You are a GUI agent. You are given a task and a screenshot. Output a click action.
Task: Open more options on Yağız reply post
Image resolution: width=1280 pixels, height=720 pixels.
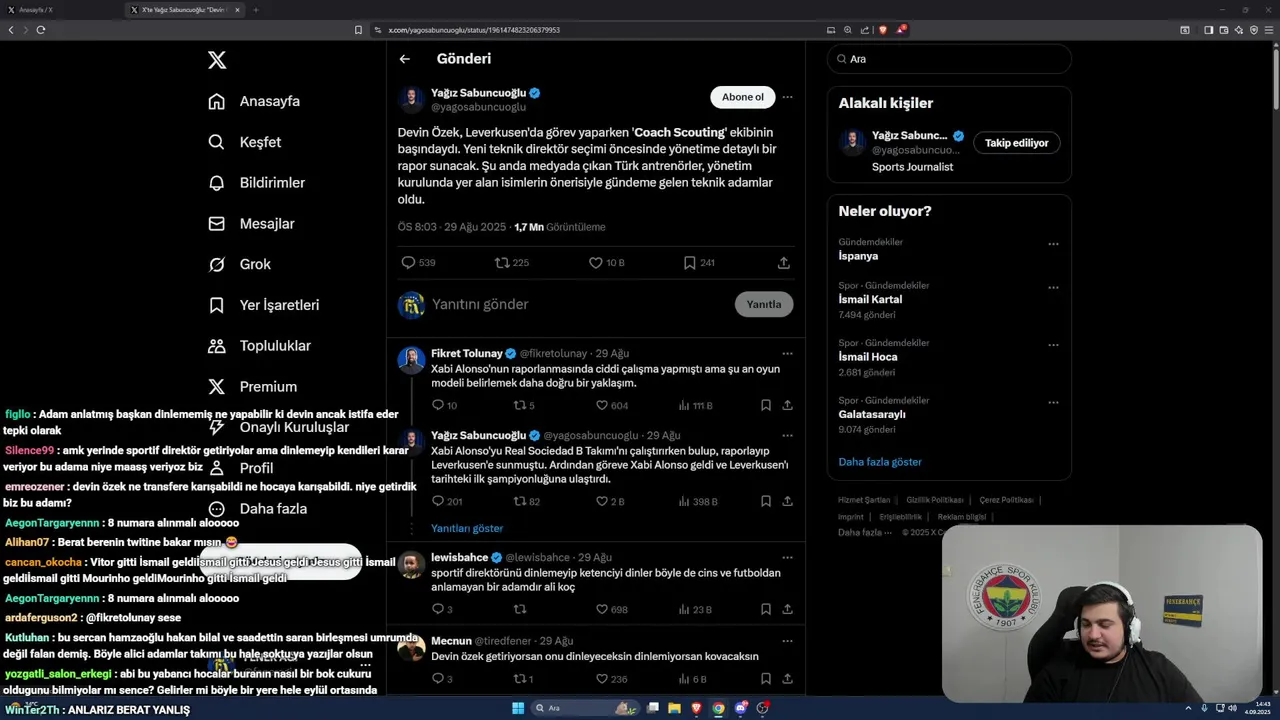point(787,435)
